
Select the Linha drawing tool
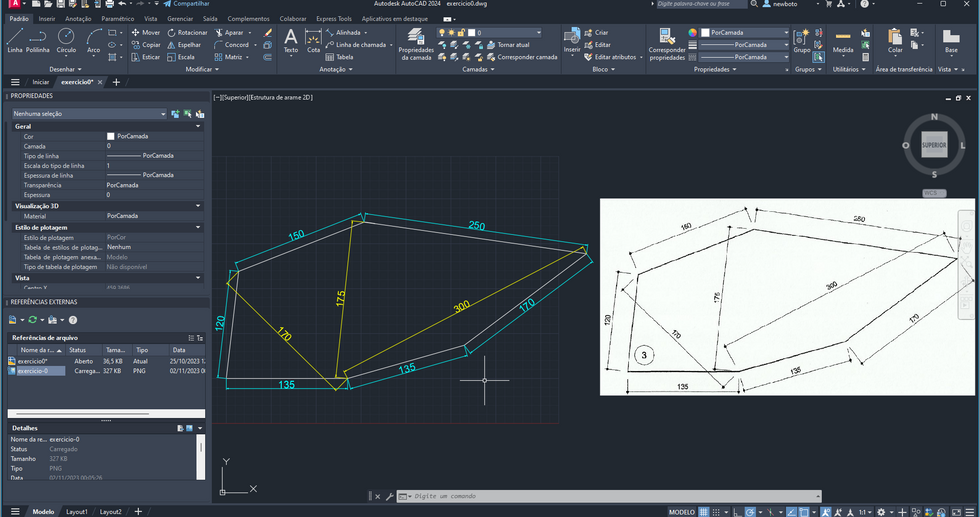tap(14, 40)
